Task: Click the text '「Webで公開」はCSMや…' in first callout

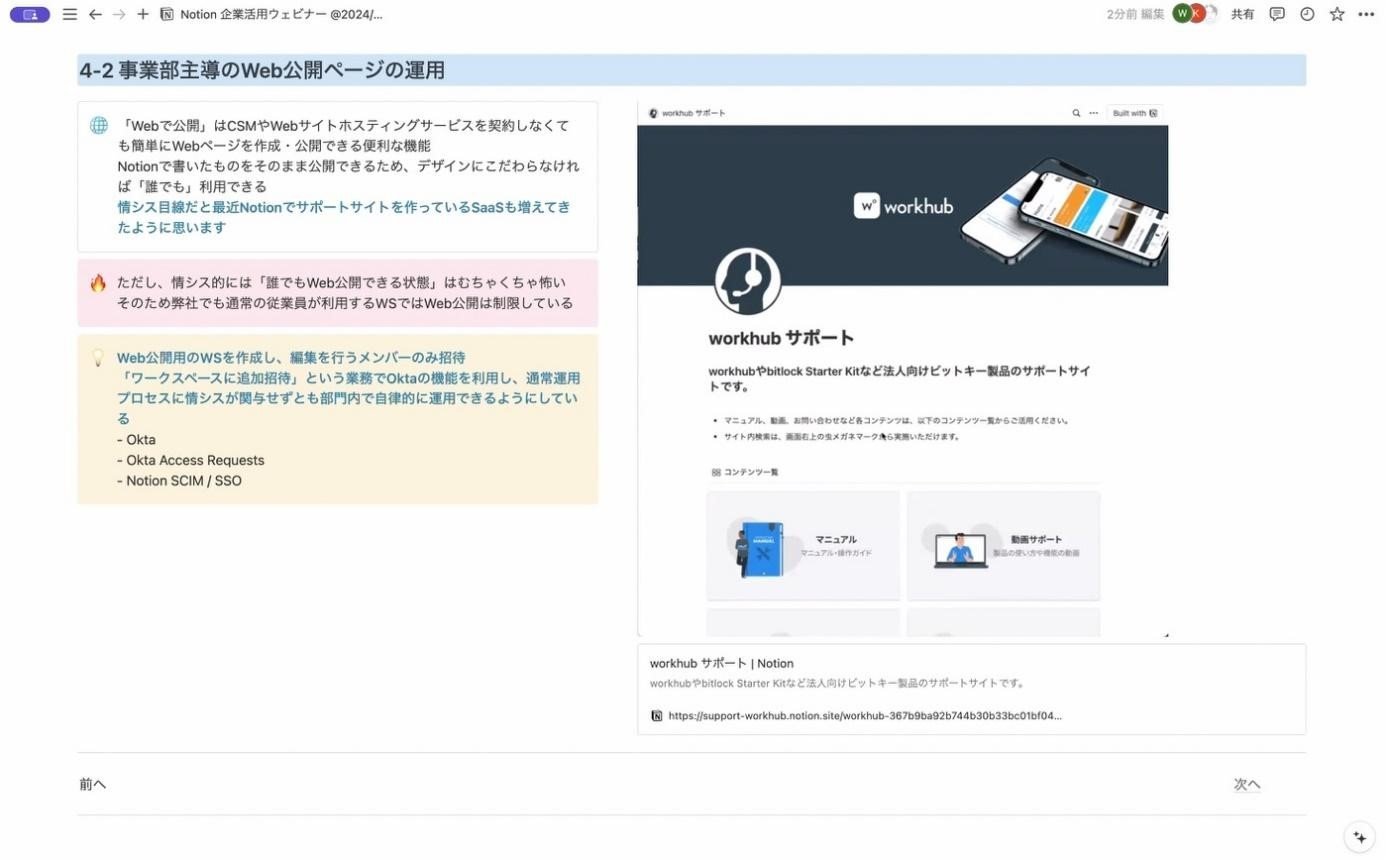Action: [x=343, y=135]
